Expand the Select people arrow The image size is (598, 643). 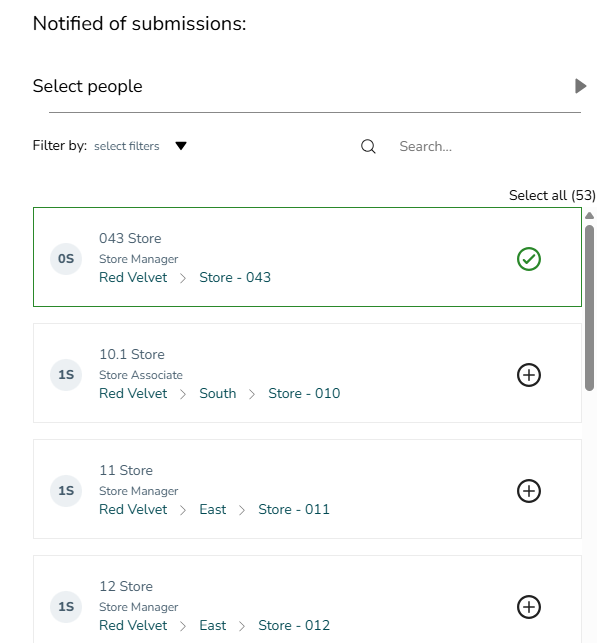[x=580, y=86]
